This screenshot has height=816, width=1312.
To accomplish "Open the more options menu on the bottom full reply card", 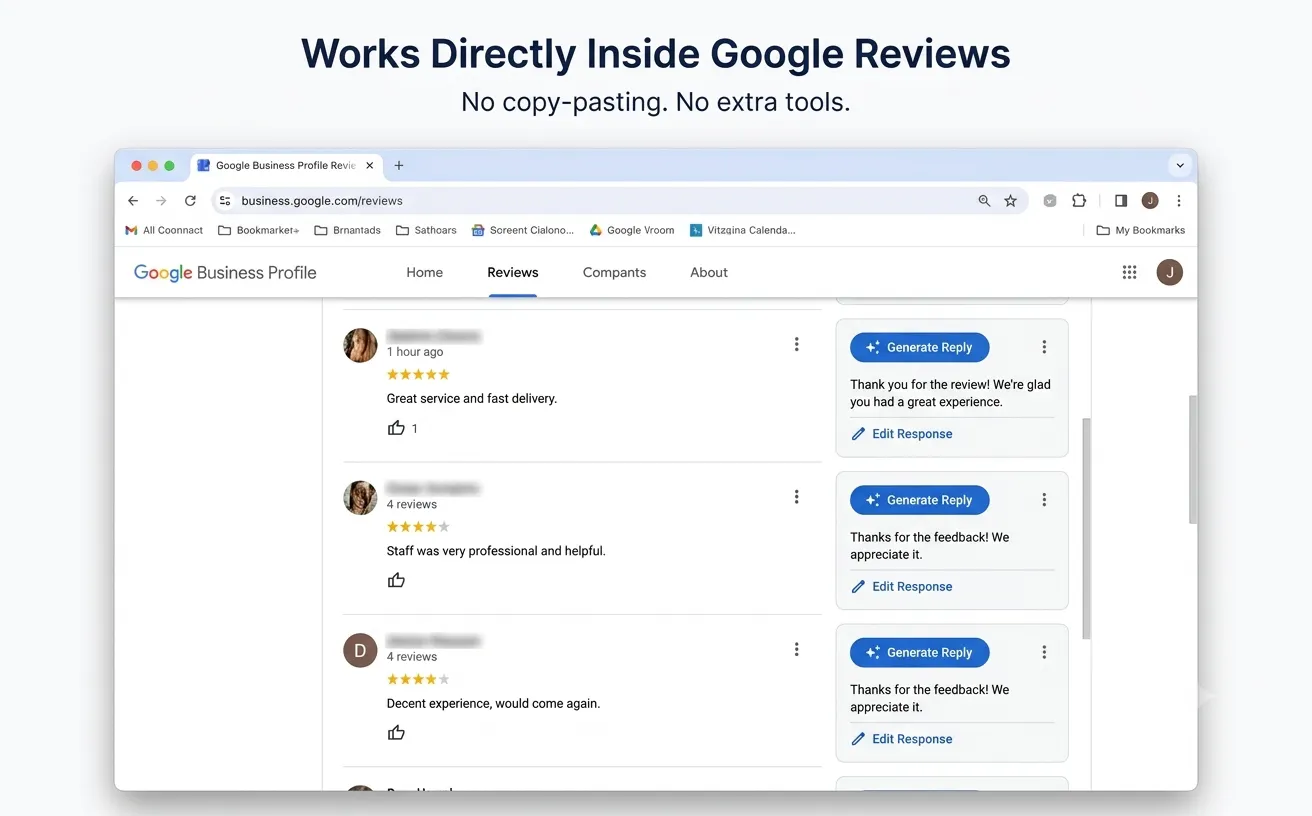I will [x=1044, y=652].
